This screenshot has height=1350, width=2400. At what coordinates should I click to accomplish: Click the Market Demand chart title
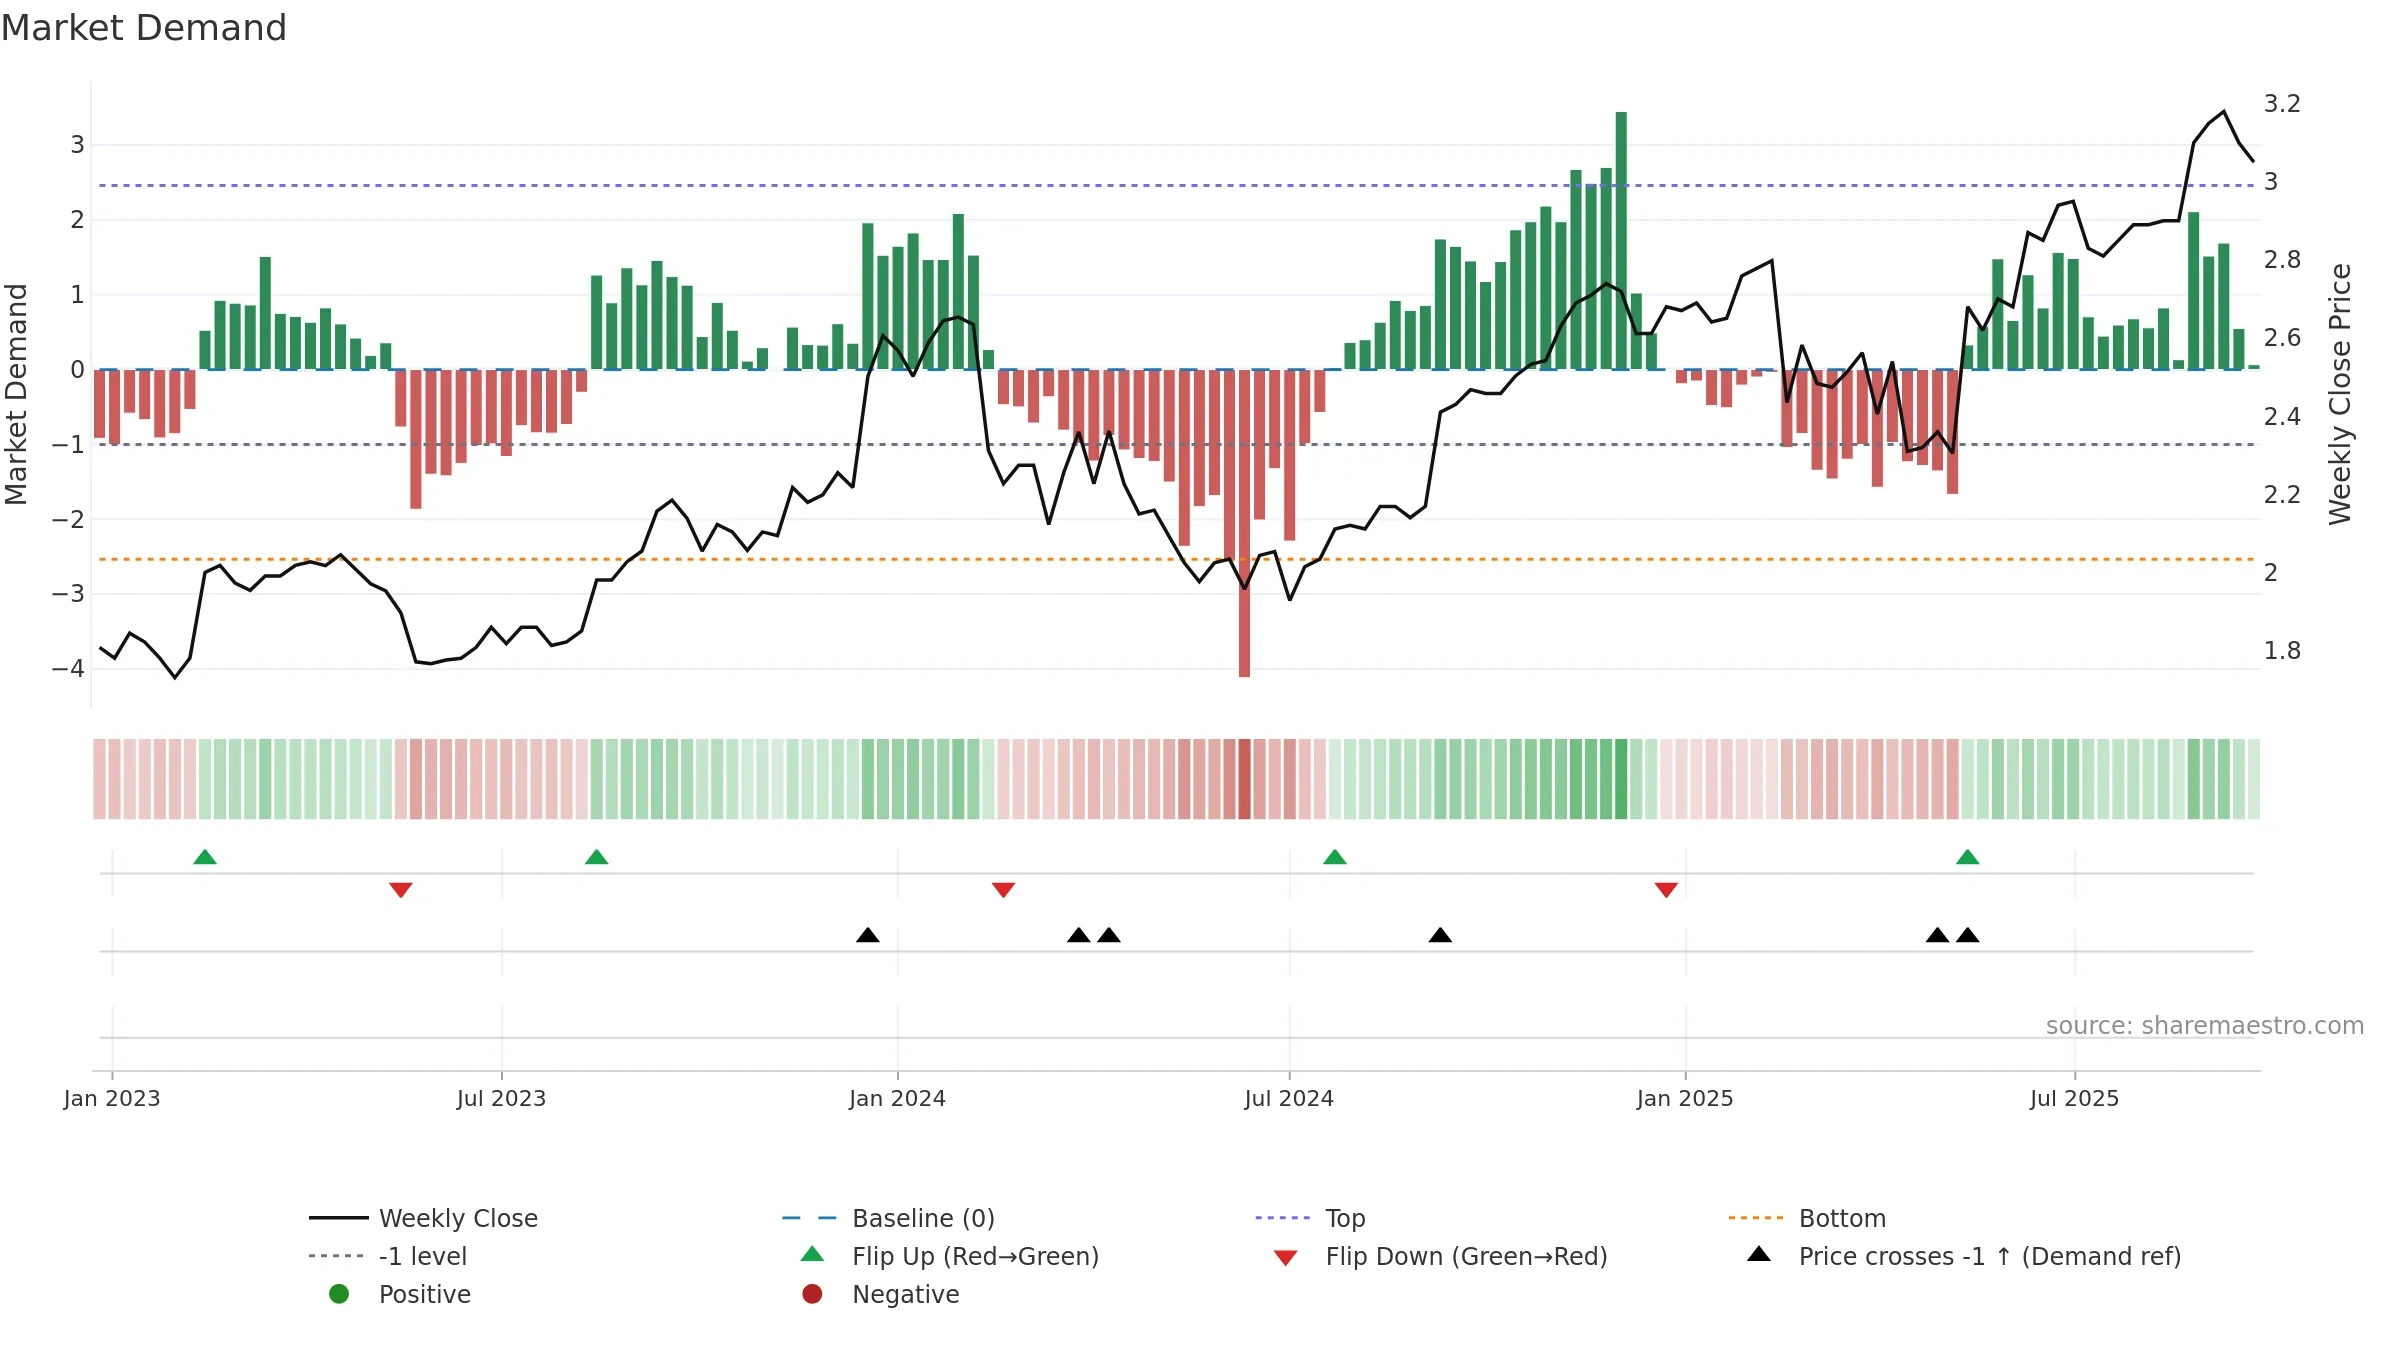[x=144, y=28]
